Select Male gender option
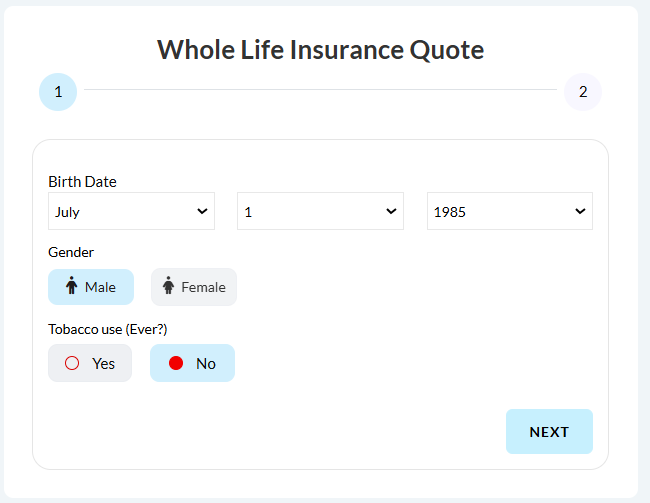The width and height of the screenshot is (650, 503). coord(91,287)
